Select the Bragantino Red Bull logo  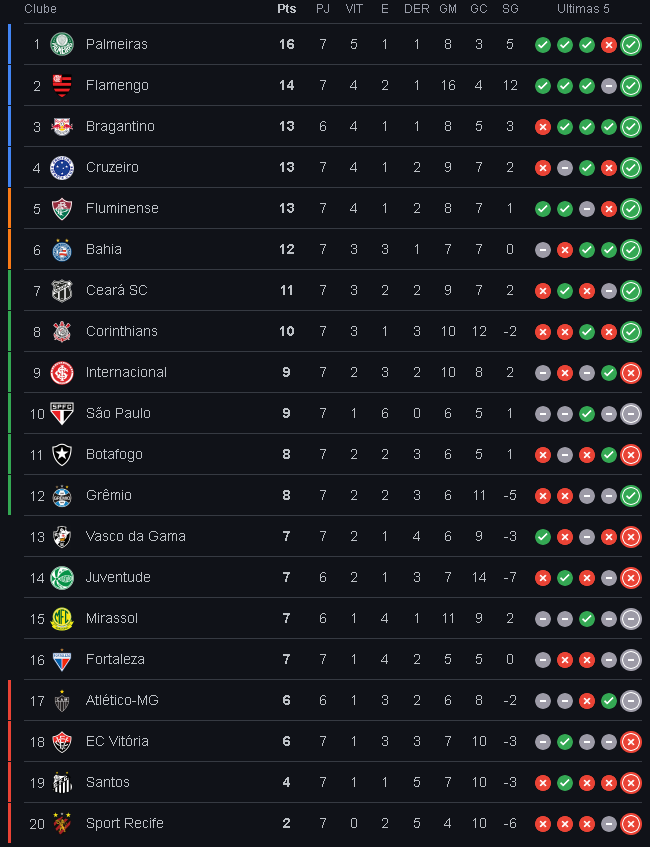coord(62,126)
